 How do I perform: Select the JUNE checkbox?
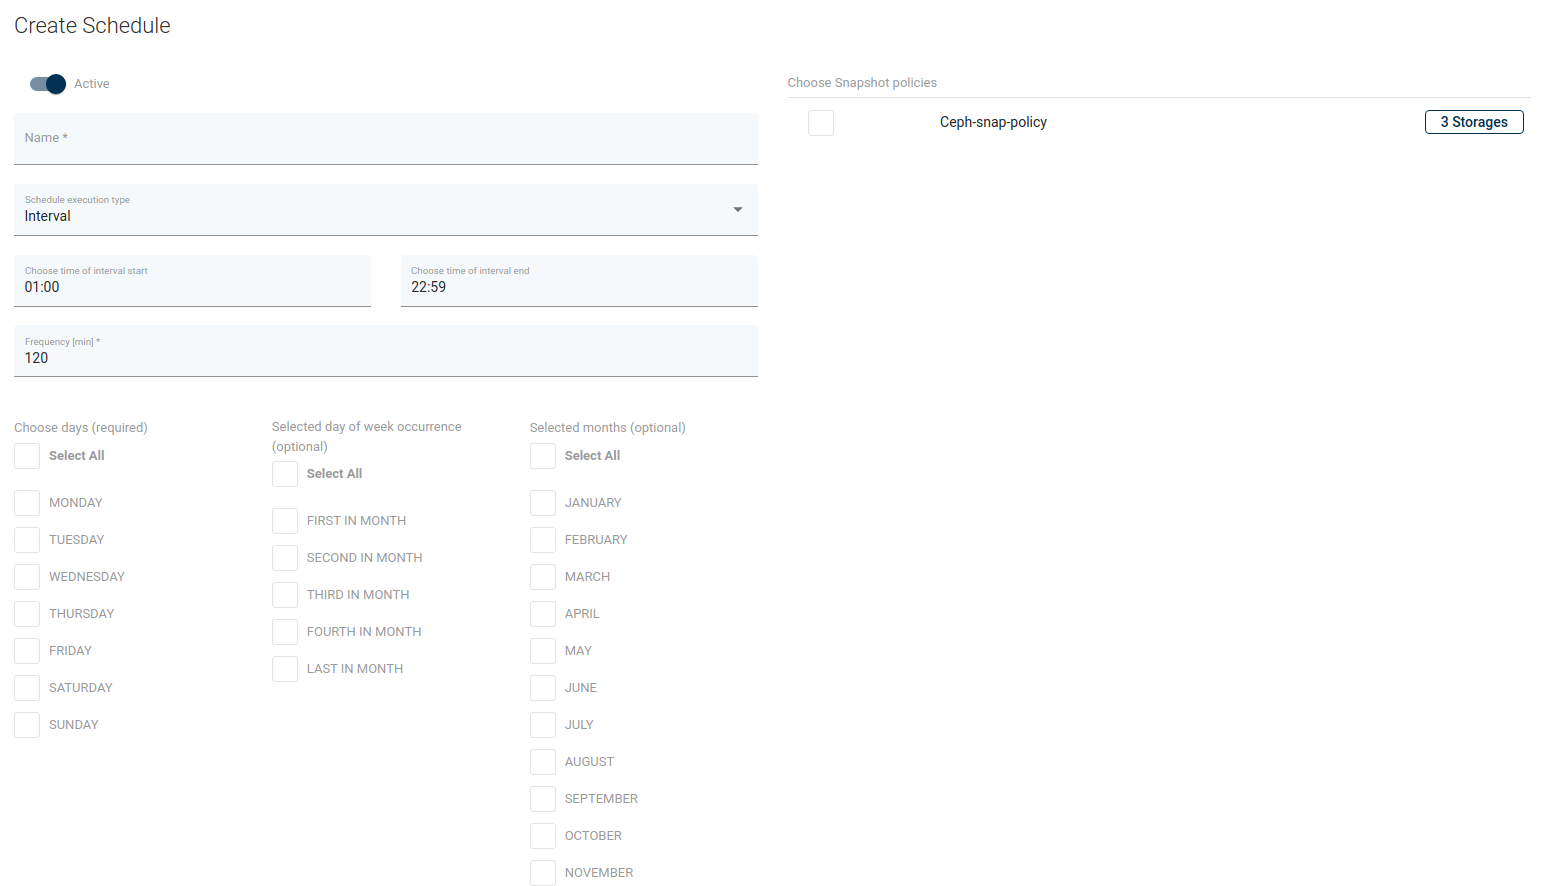(x=543, y=688)
